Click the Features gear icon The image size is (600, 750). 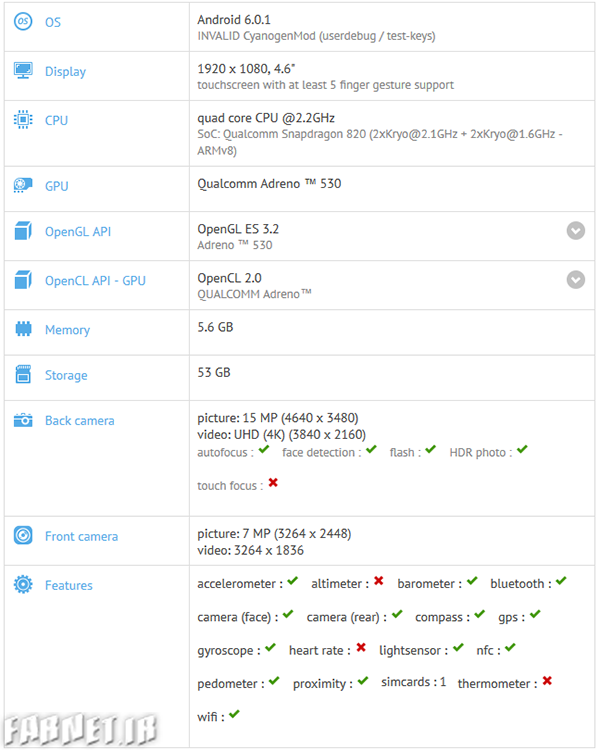(23, 585)
